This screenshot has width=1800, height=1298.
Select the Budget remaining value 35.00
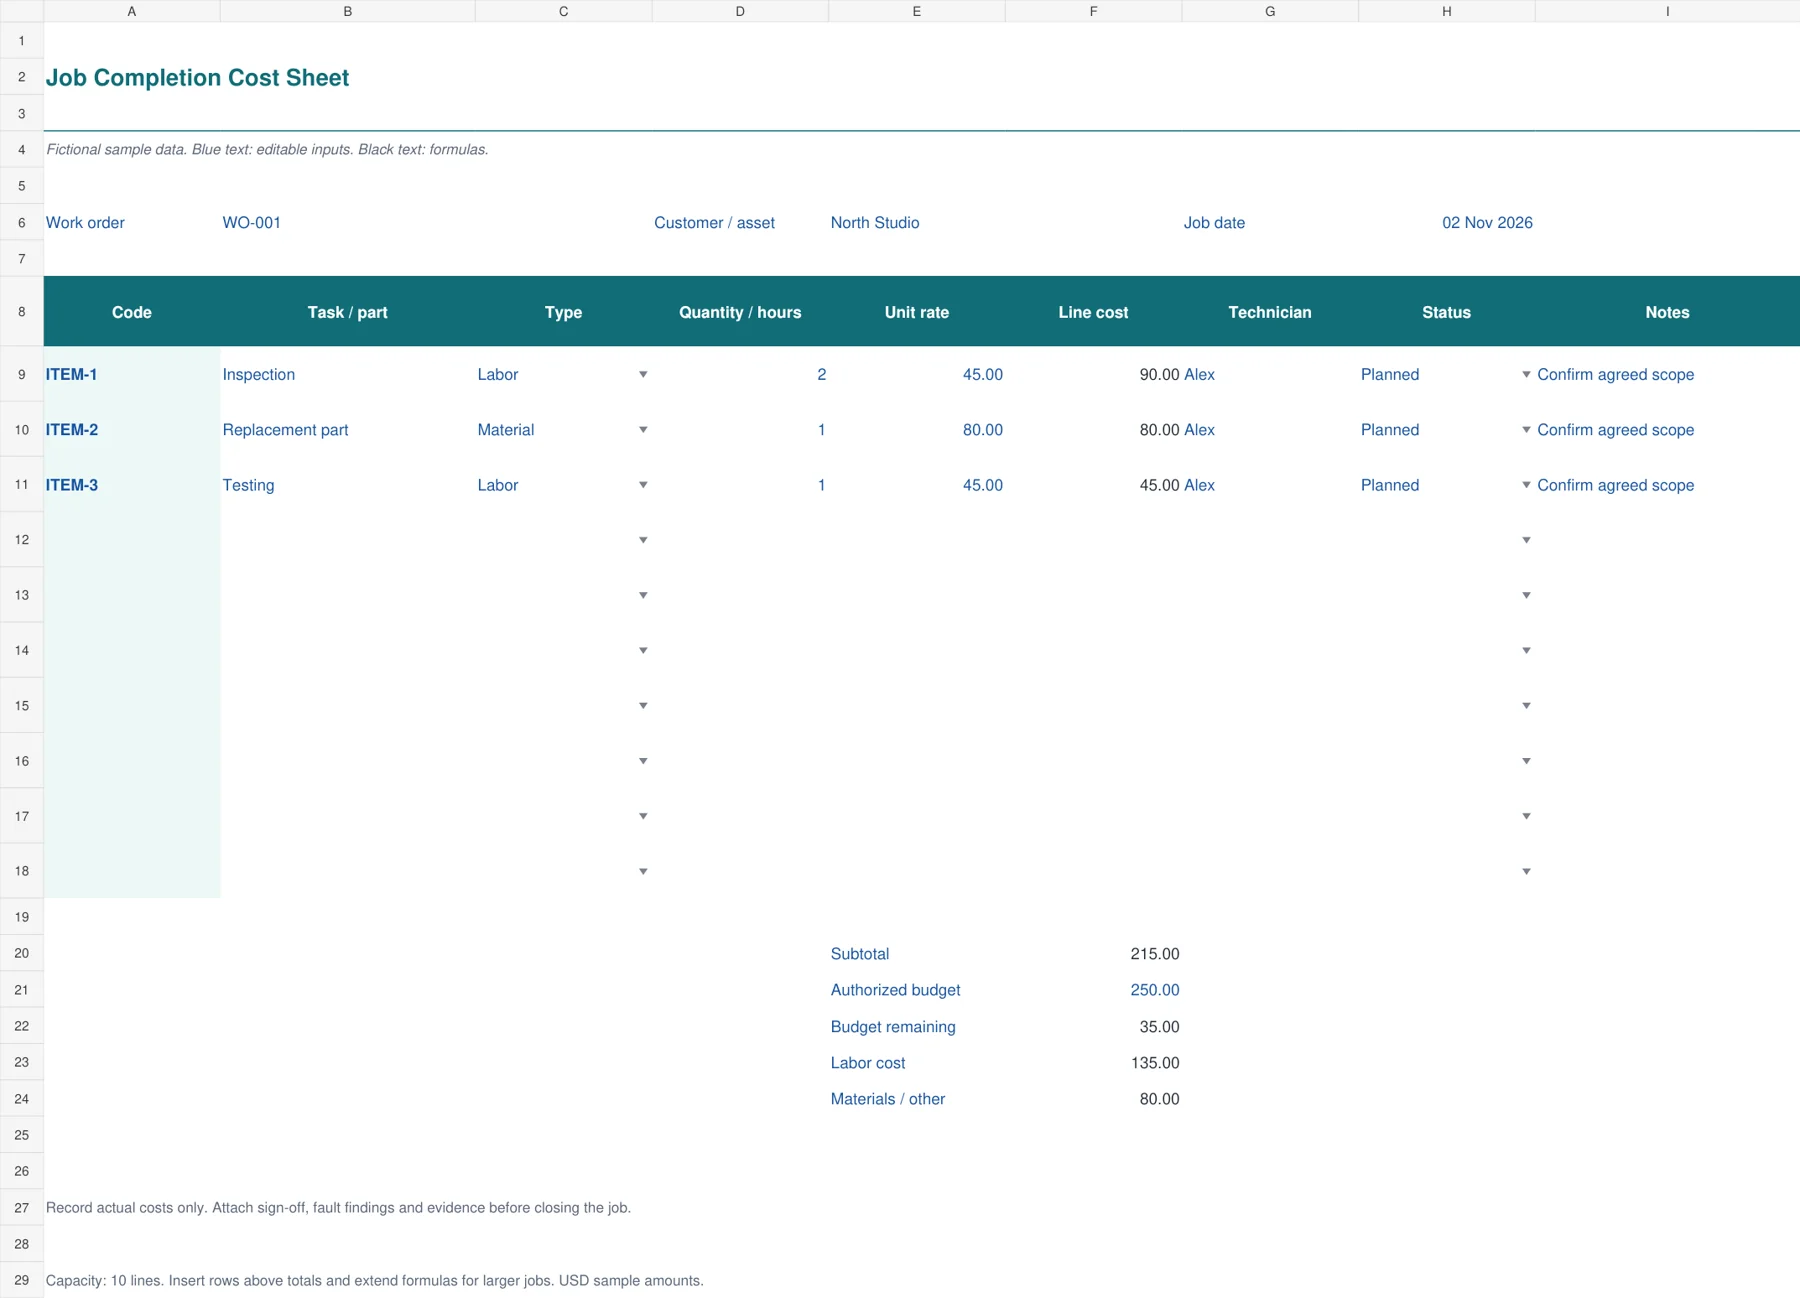point(1093,1027)
